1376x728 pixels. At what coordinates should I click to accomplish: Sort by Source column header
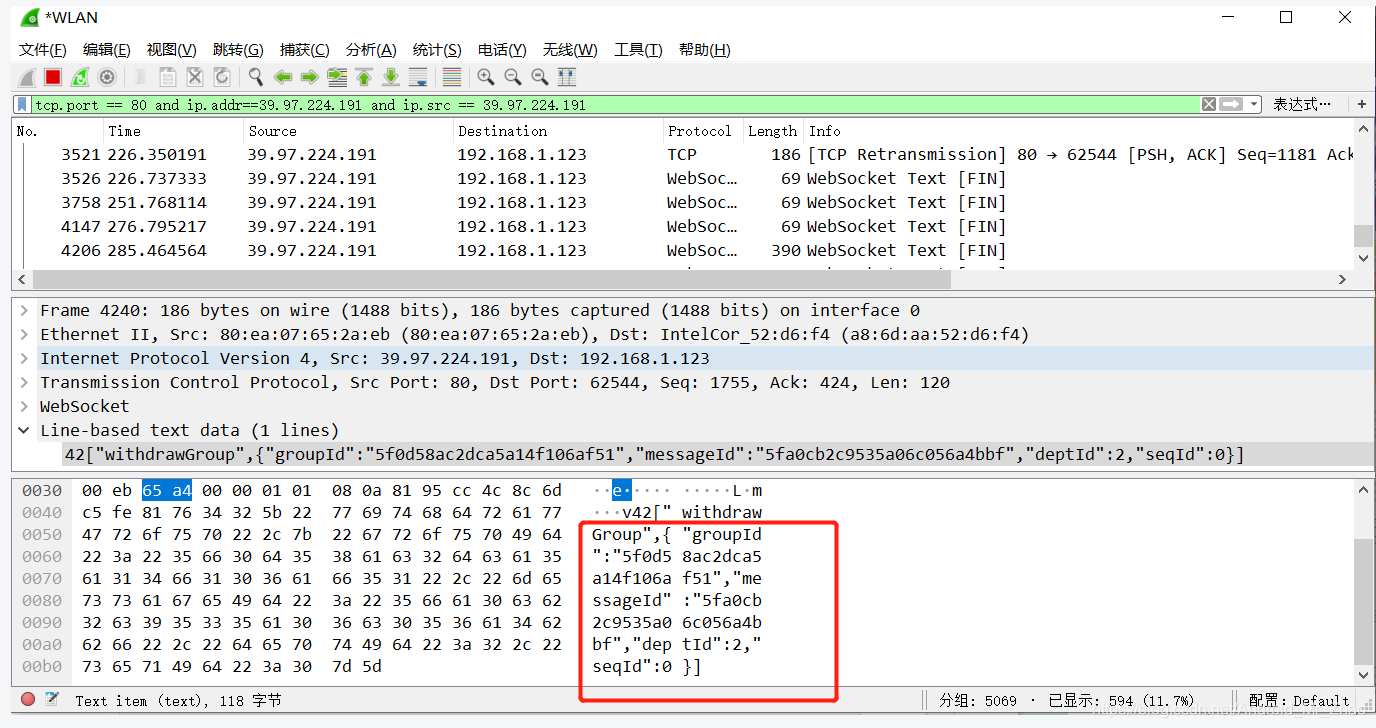coord(349,131)
